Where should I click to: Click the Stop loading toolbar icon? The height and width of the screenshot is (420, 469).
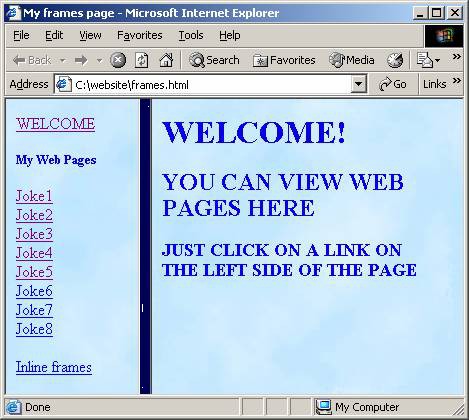tap(118, 60)
